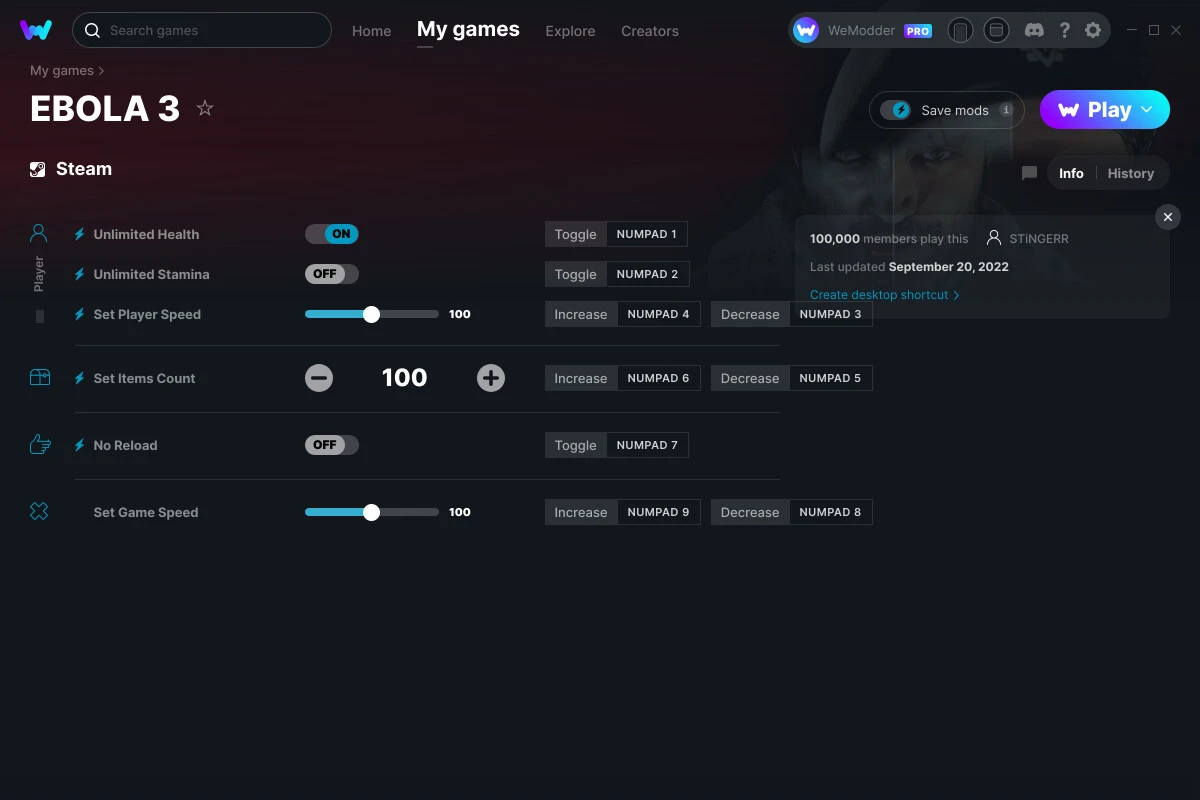Enable Unlimited Stamina toggle
This screenshot has width=1200, height=800.
tap(332, 274)
